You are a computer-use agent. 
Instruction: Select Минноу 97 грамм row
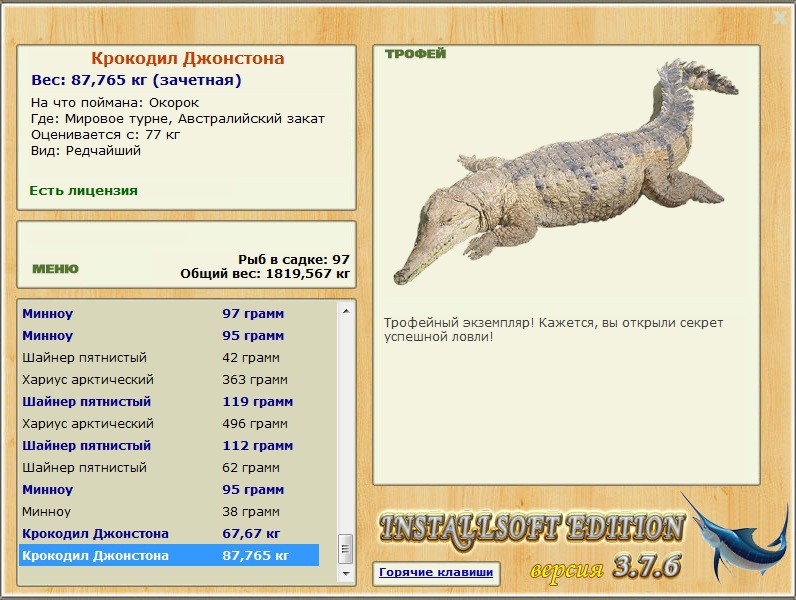(x=170, y=314)
